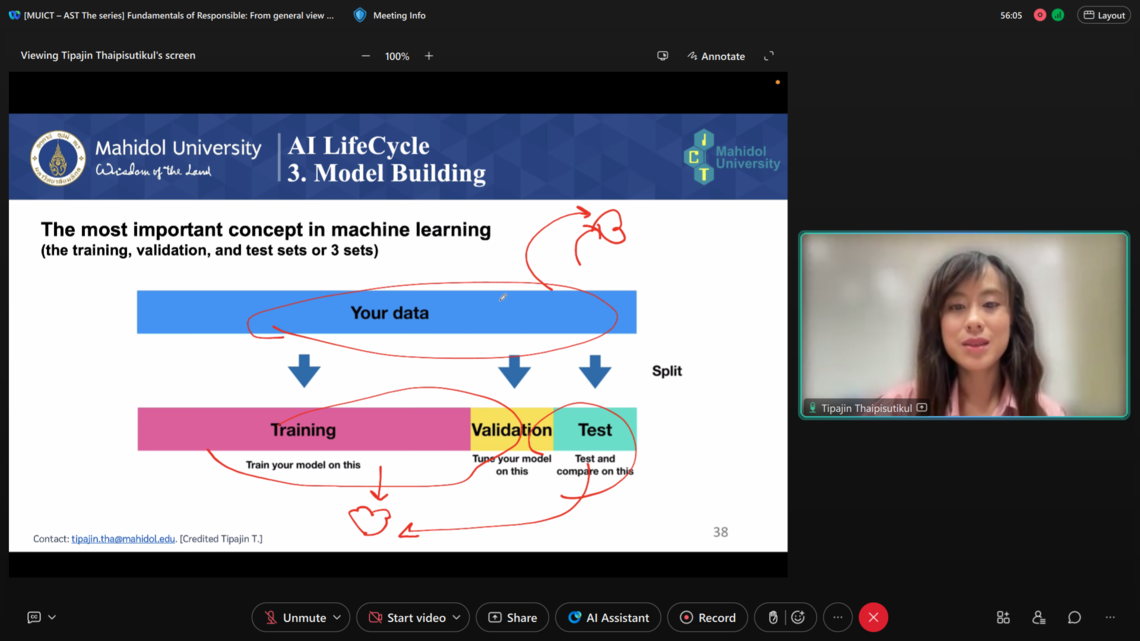Leave the meeting with red X button
Image resolution: width=1140 pixels, height=641 pixels.
873,618
